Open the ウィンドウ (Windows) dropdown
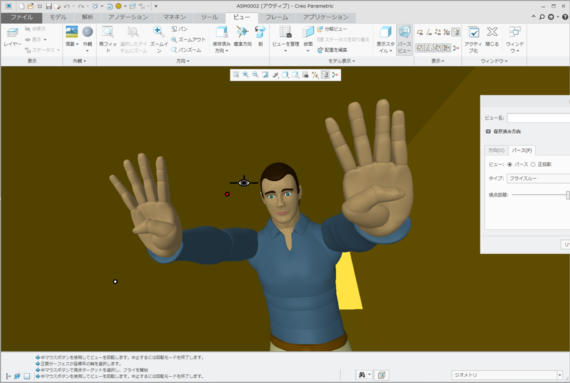This screenshot has height=383, width=570. 515,47
